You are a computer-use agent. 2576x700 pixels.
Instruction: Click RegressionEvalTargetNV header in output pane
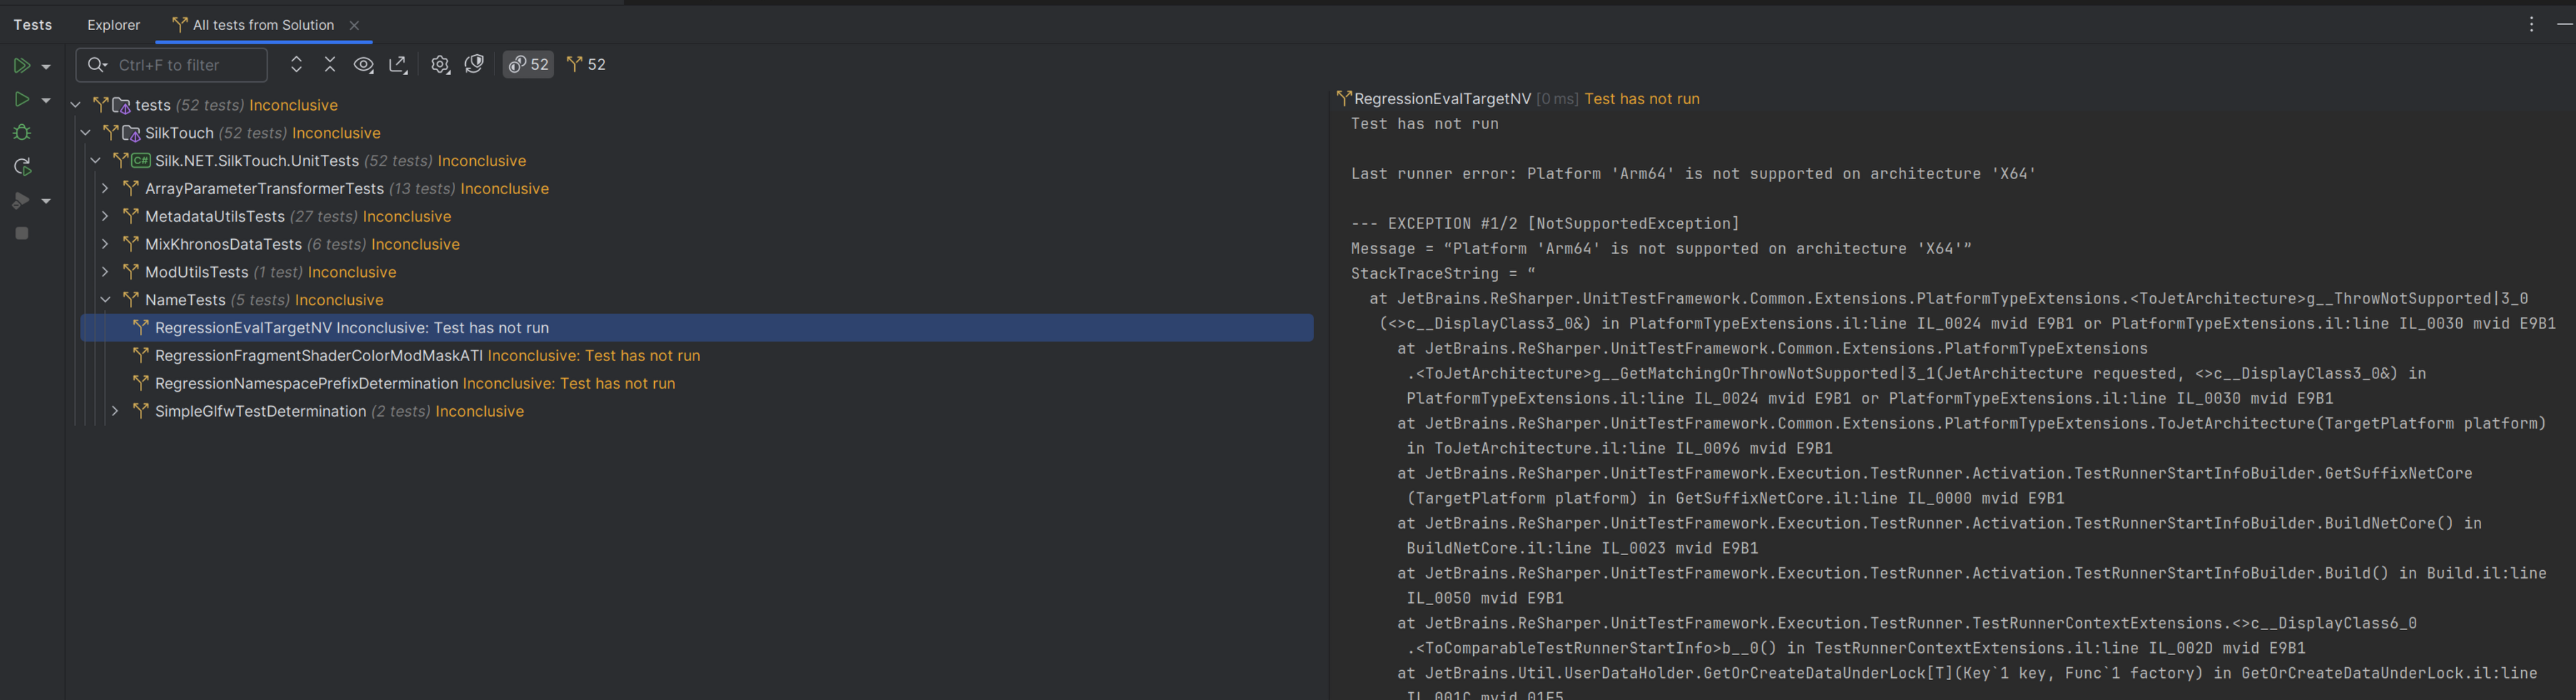point(1442,99)
